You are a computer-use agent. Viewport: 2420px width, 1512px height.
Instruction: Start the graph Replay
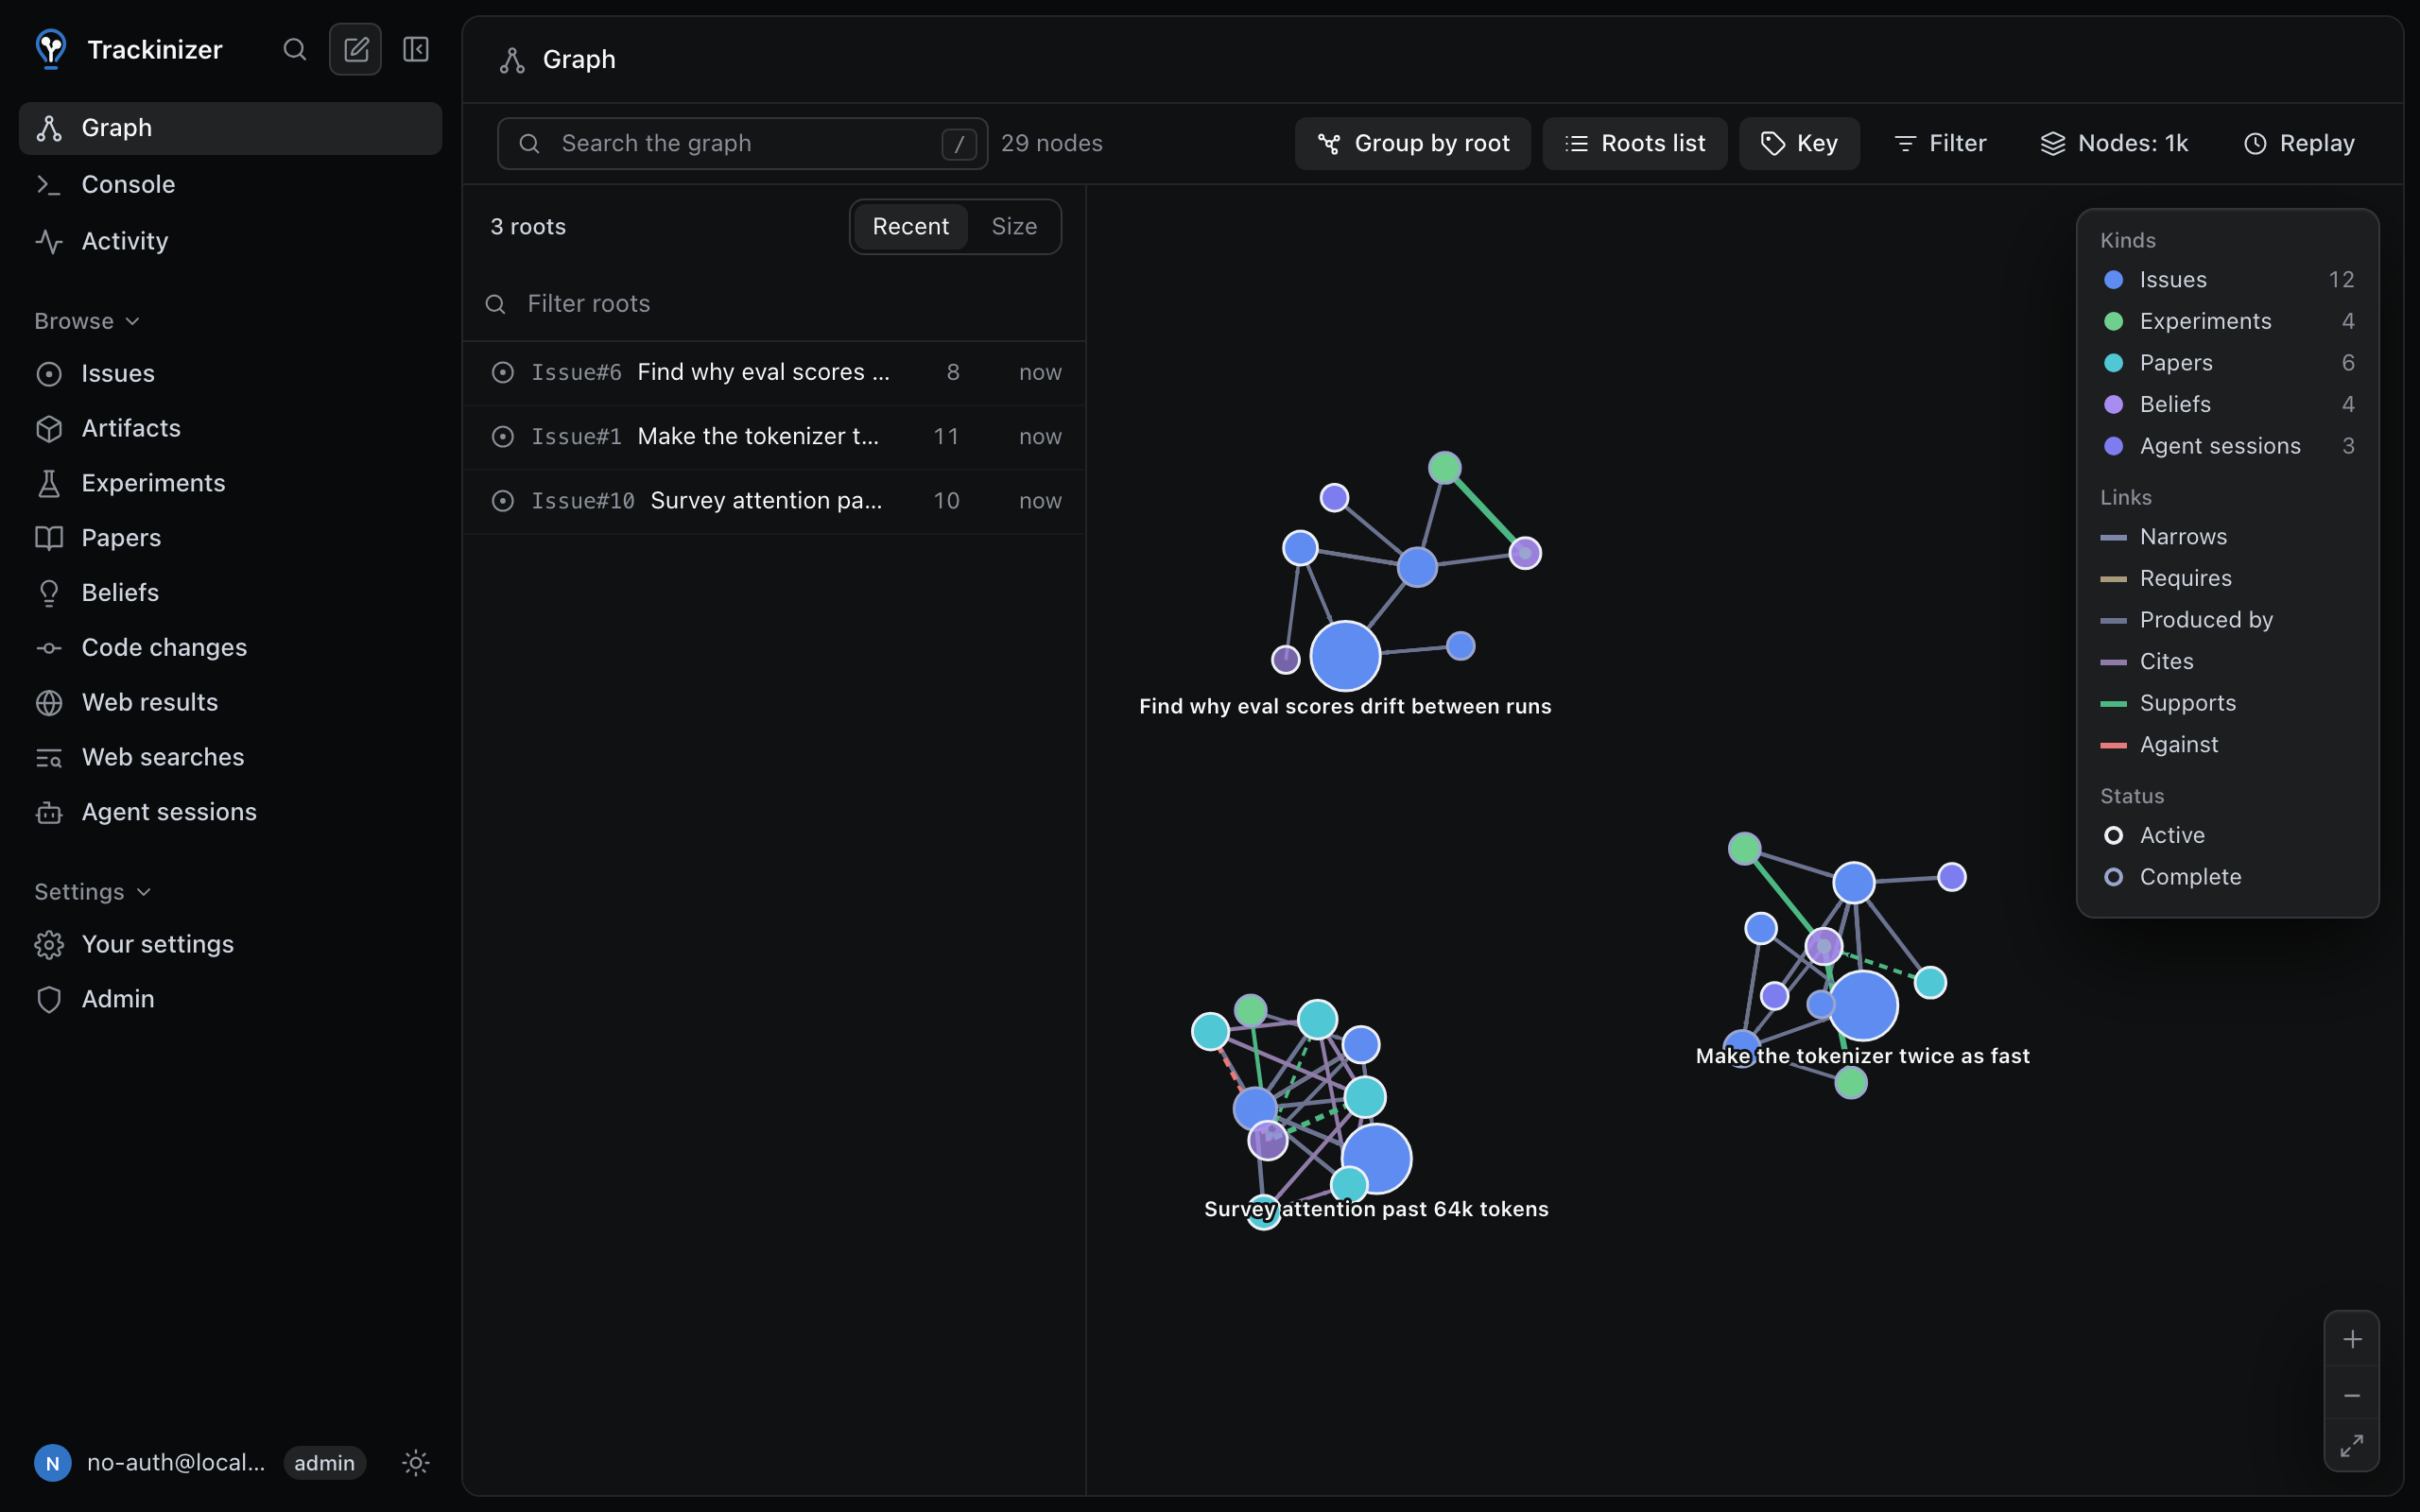coord(2298,143)
